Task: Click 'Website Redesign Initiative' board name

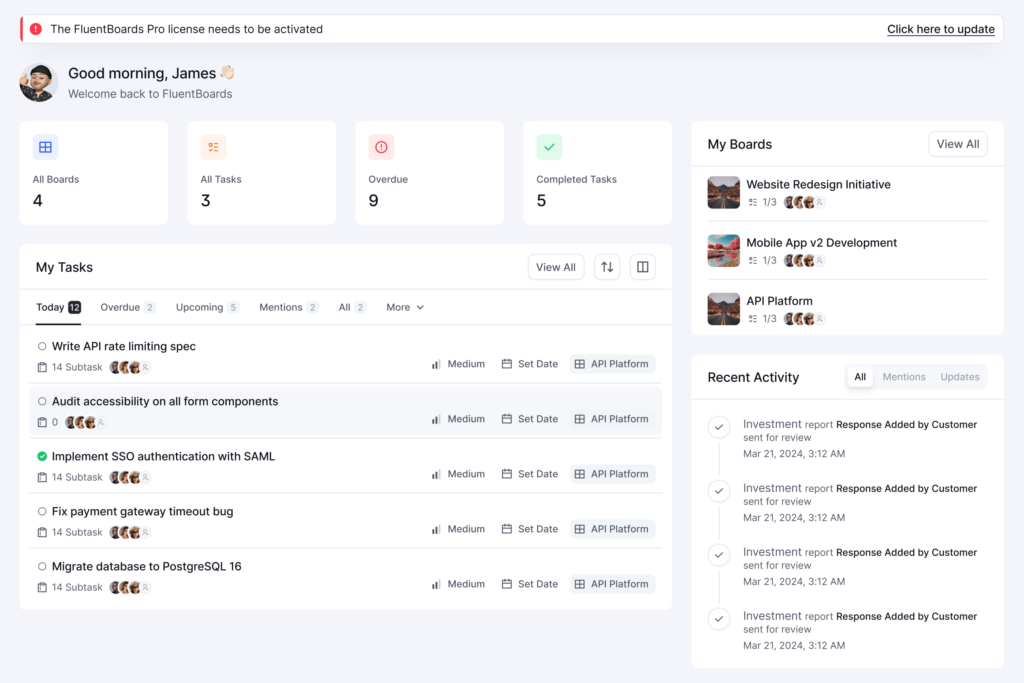Action: (818, 184)
